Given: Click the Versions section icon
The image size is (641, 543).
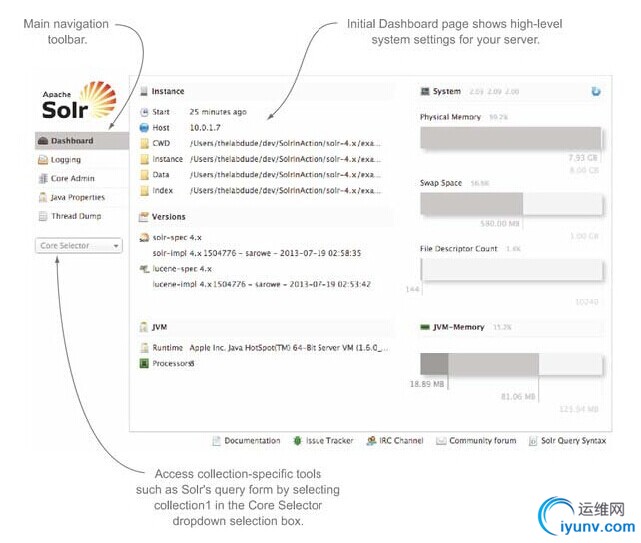Looking at the screenshot, I should point(143,217).
